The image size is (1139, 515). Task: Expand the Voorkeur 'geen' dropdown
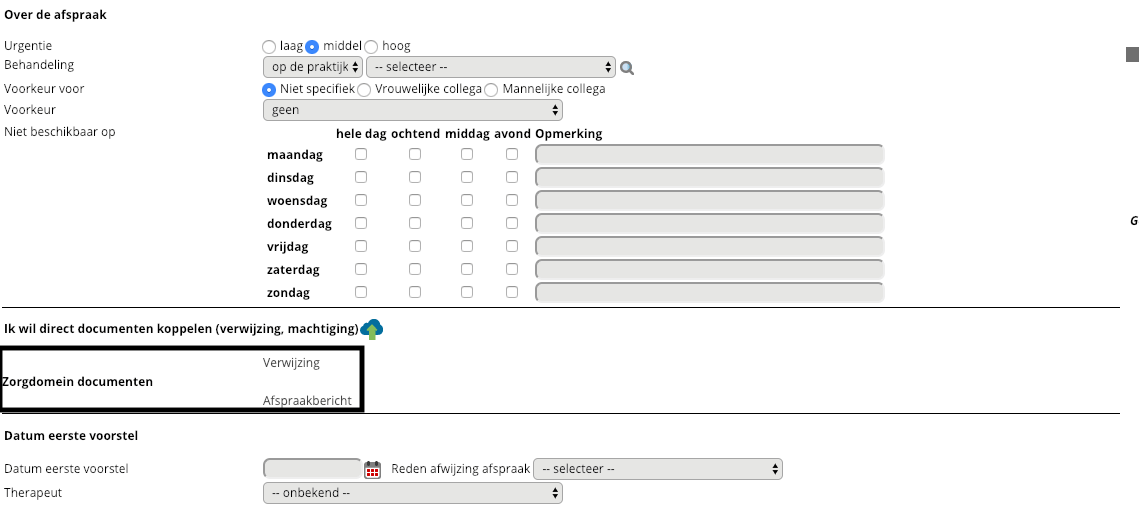[x=412, y=110]
